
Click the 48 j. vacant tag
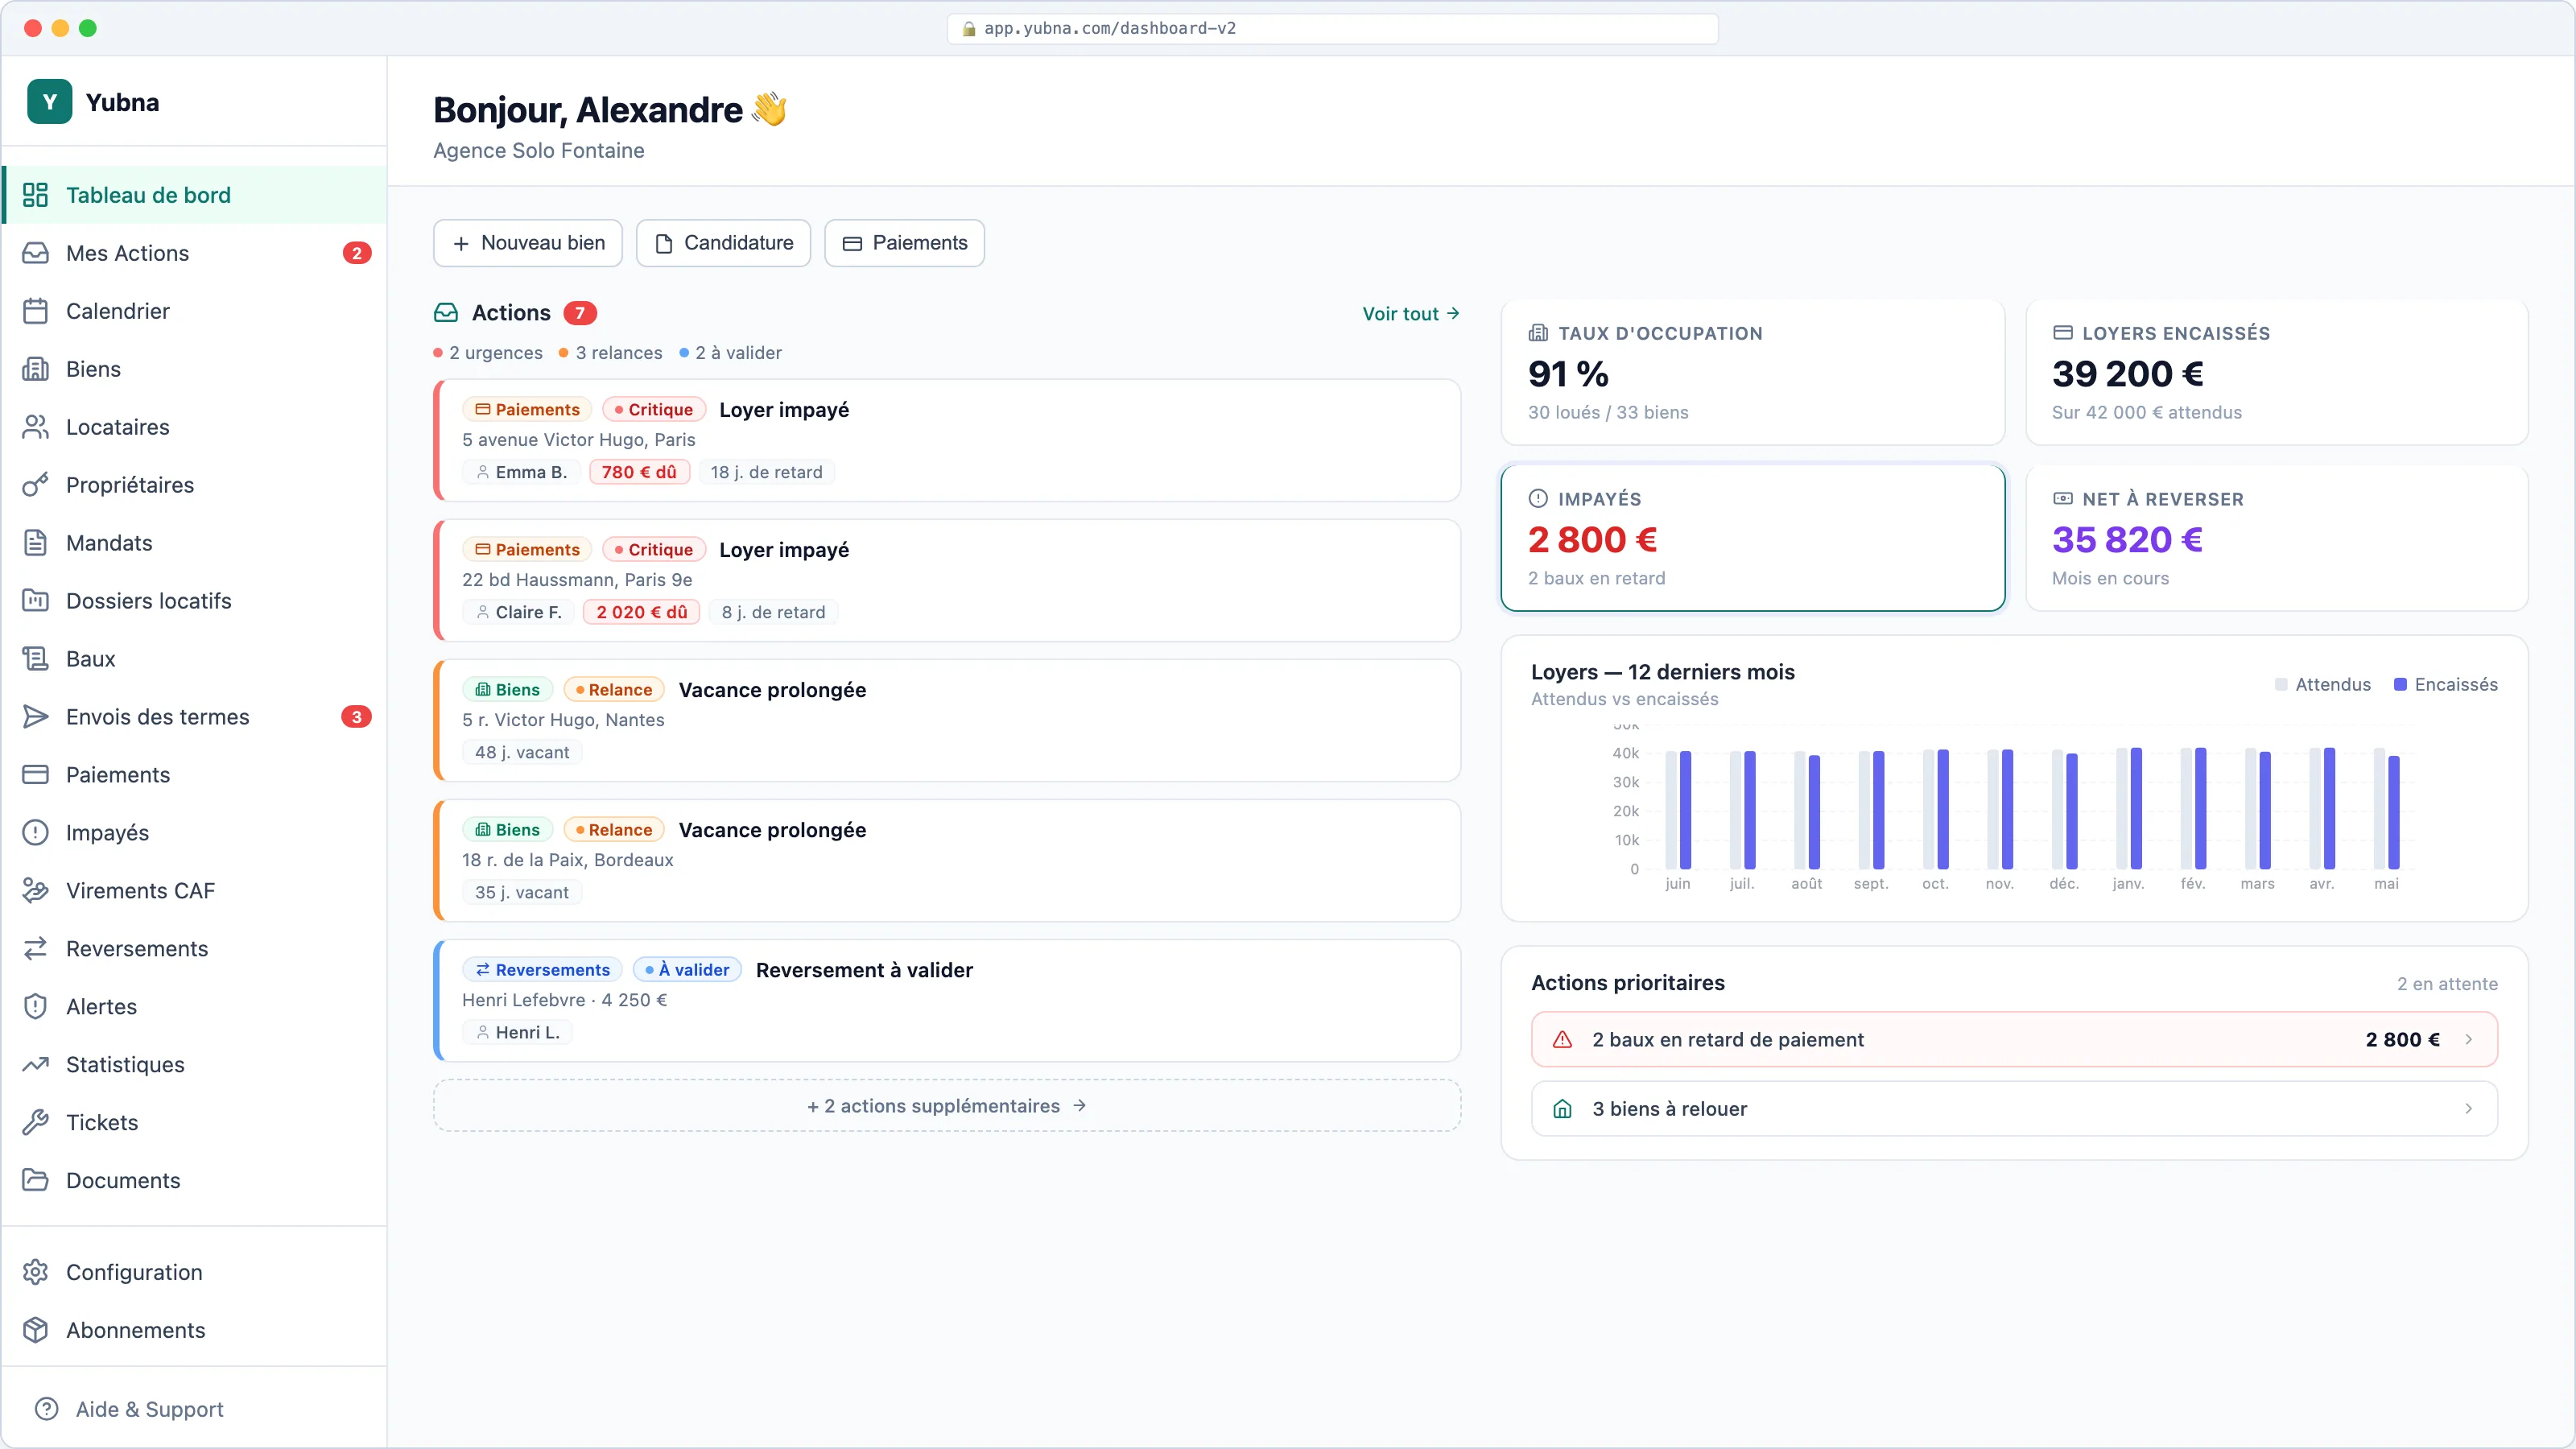[x=522, y=752]
